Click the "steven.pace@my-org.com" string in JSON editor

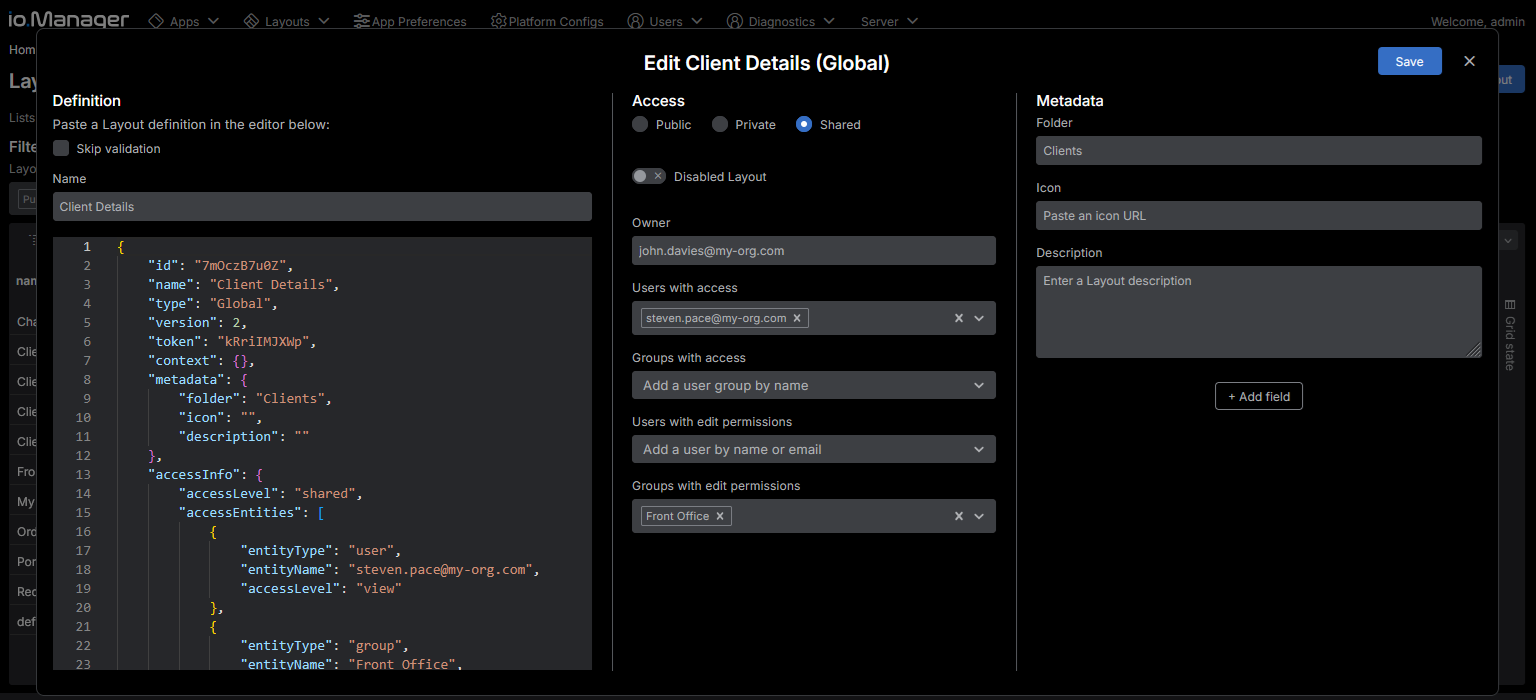[x=441, y=569]
